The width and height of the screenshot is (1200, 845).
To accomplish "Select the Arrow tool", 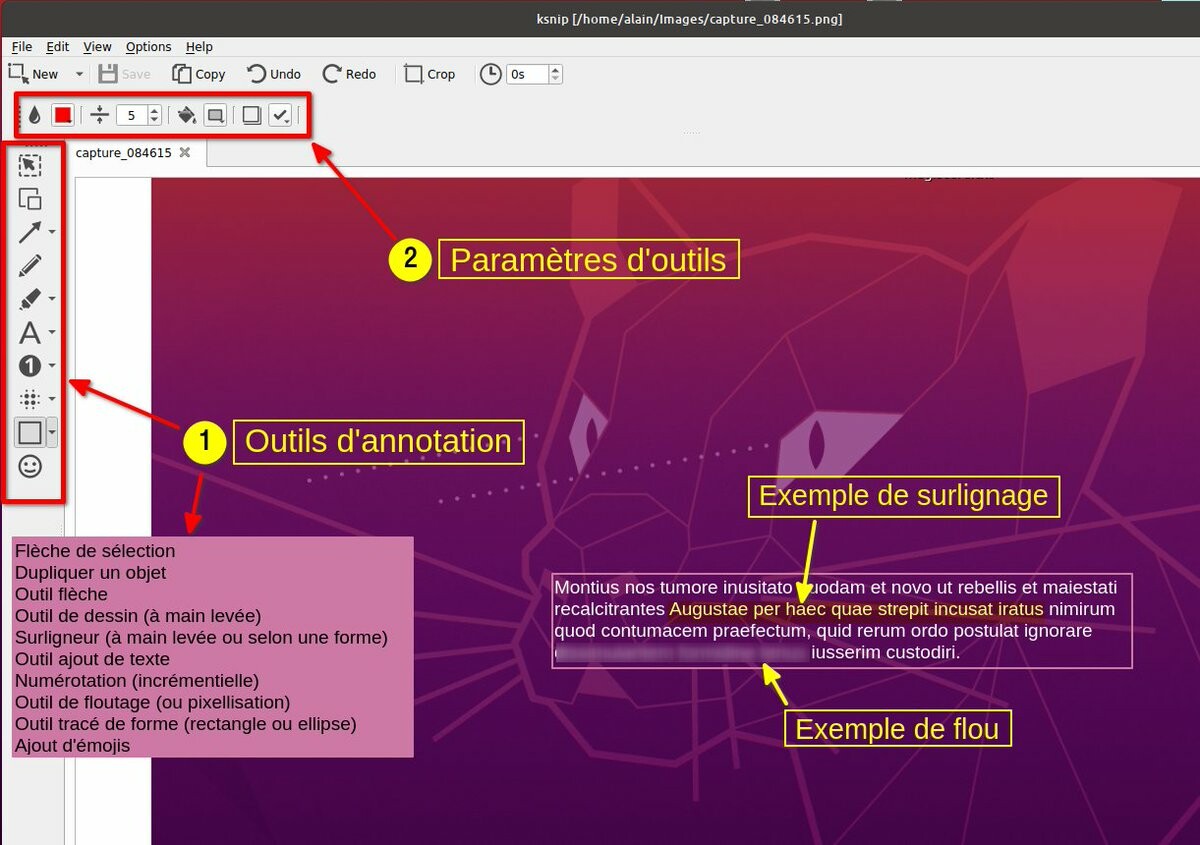I will pos(30,232).
